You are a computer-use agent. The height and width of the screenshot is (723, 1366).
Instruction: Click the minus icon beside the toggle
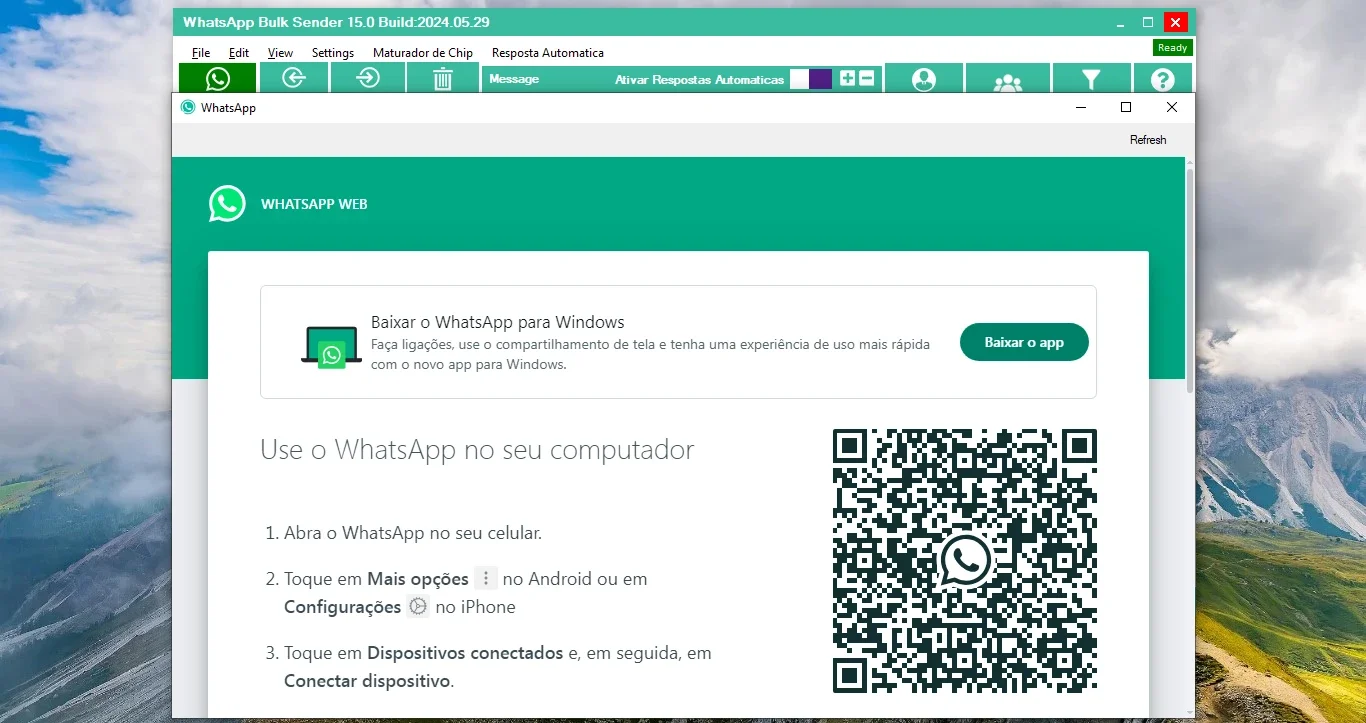point(866,78)
